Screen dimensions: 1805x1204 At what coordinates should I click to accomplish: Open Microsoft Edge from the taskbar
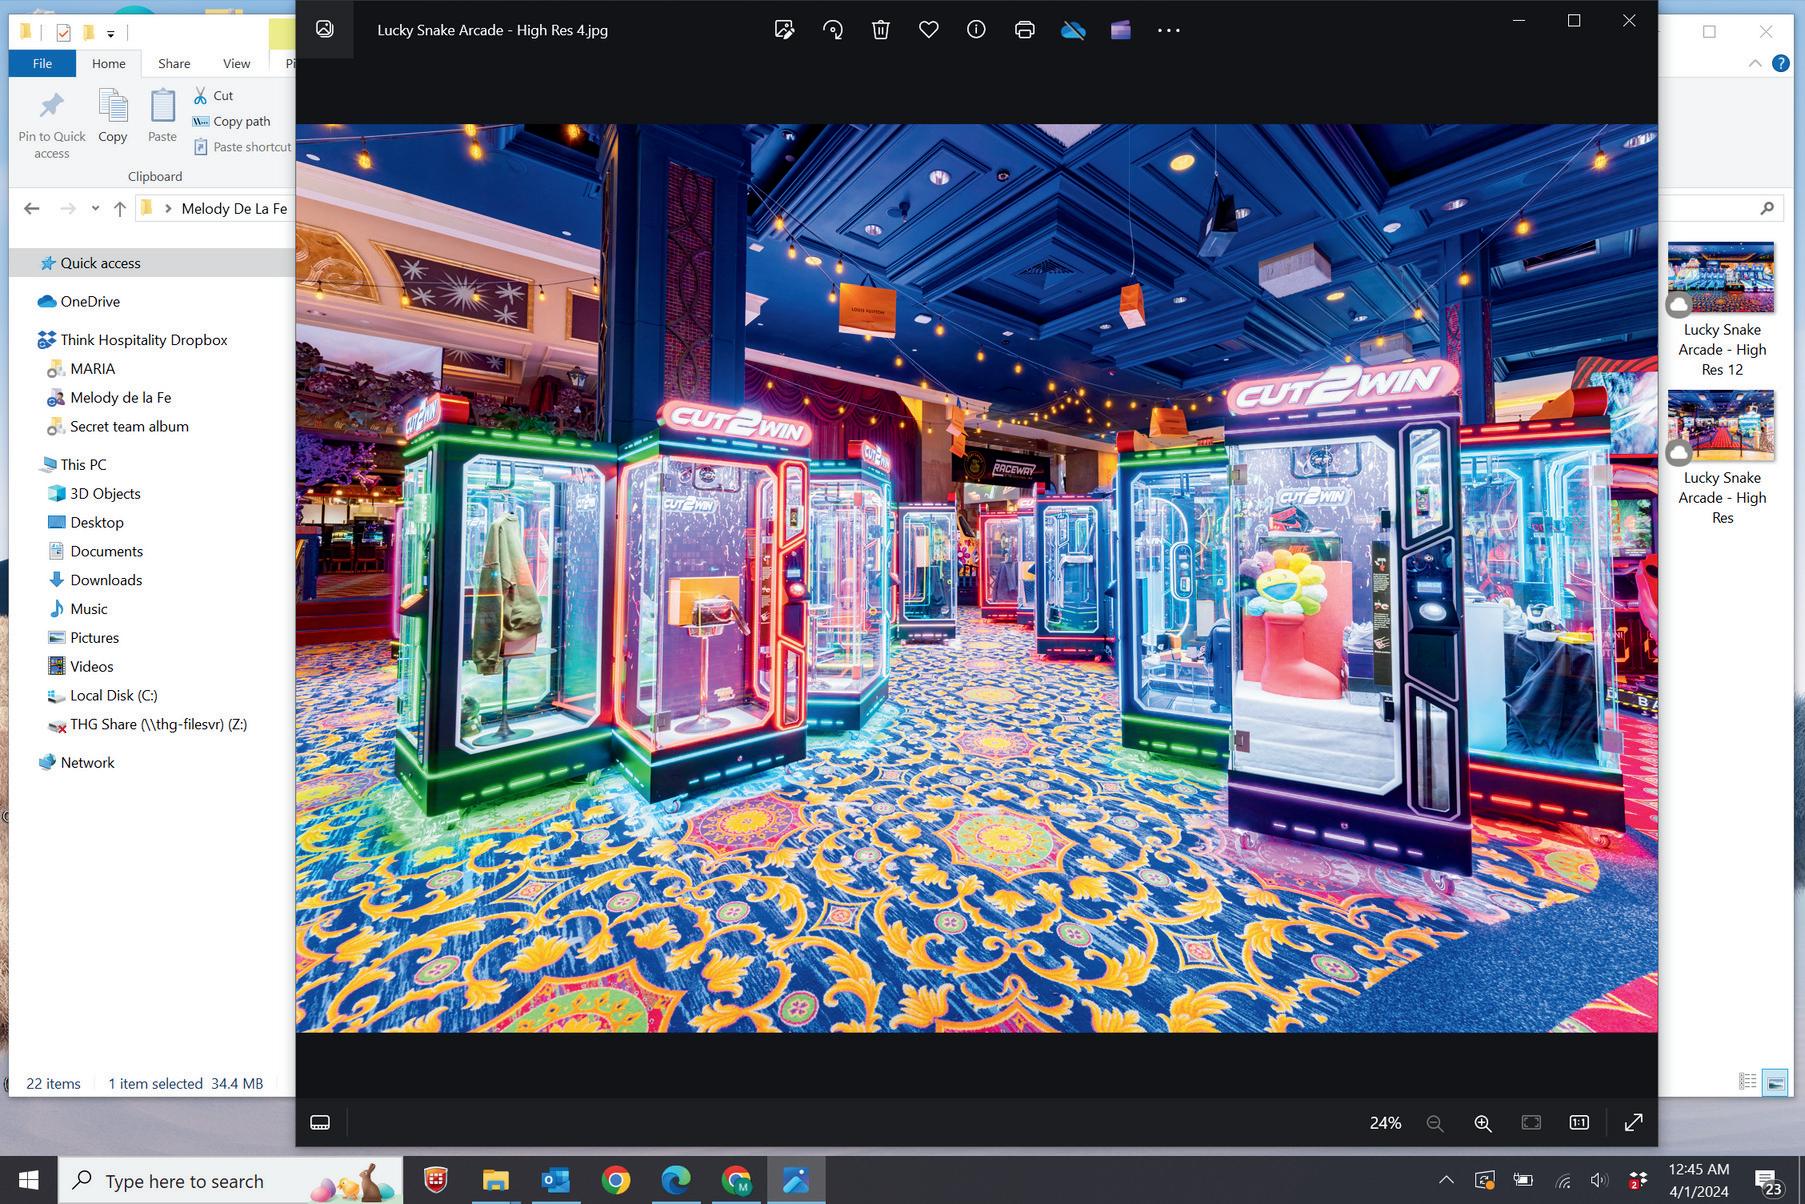click(676, 1181)
